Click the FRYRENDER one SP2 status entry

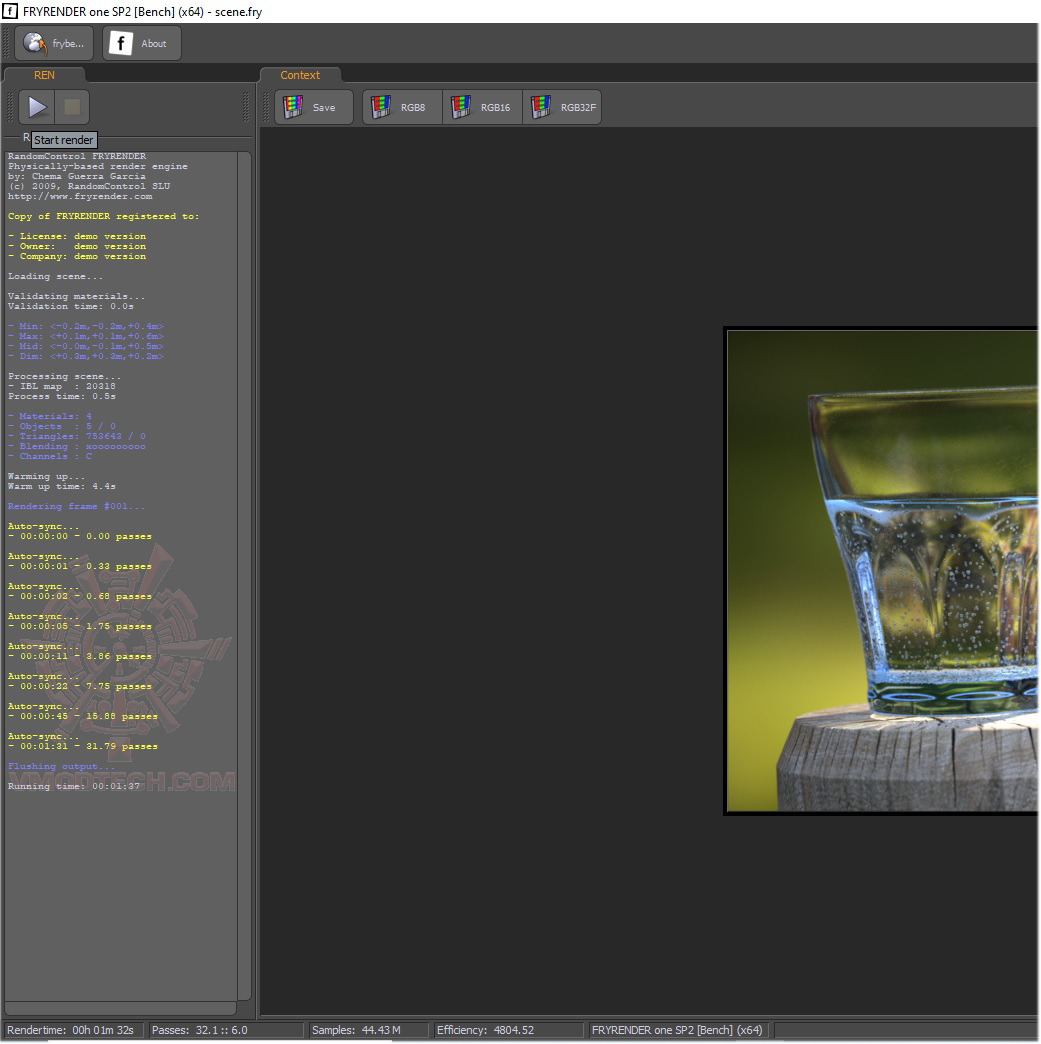pos(677,1030)
